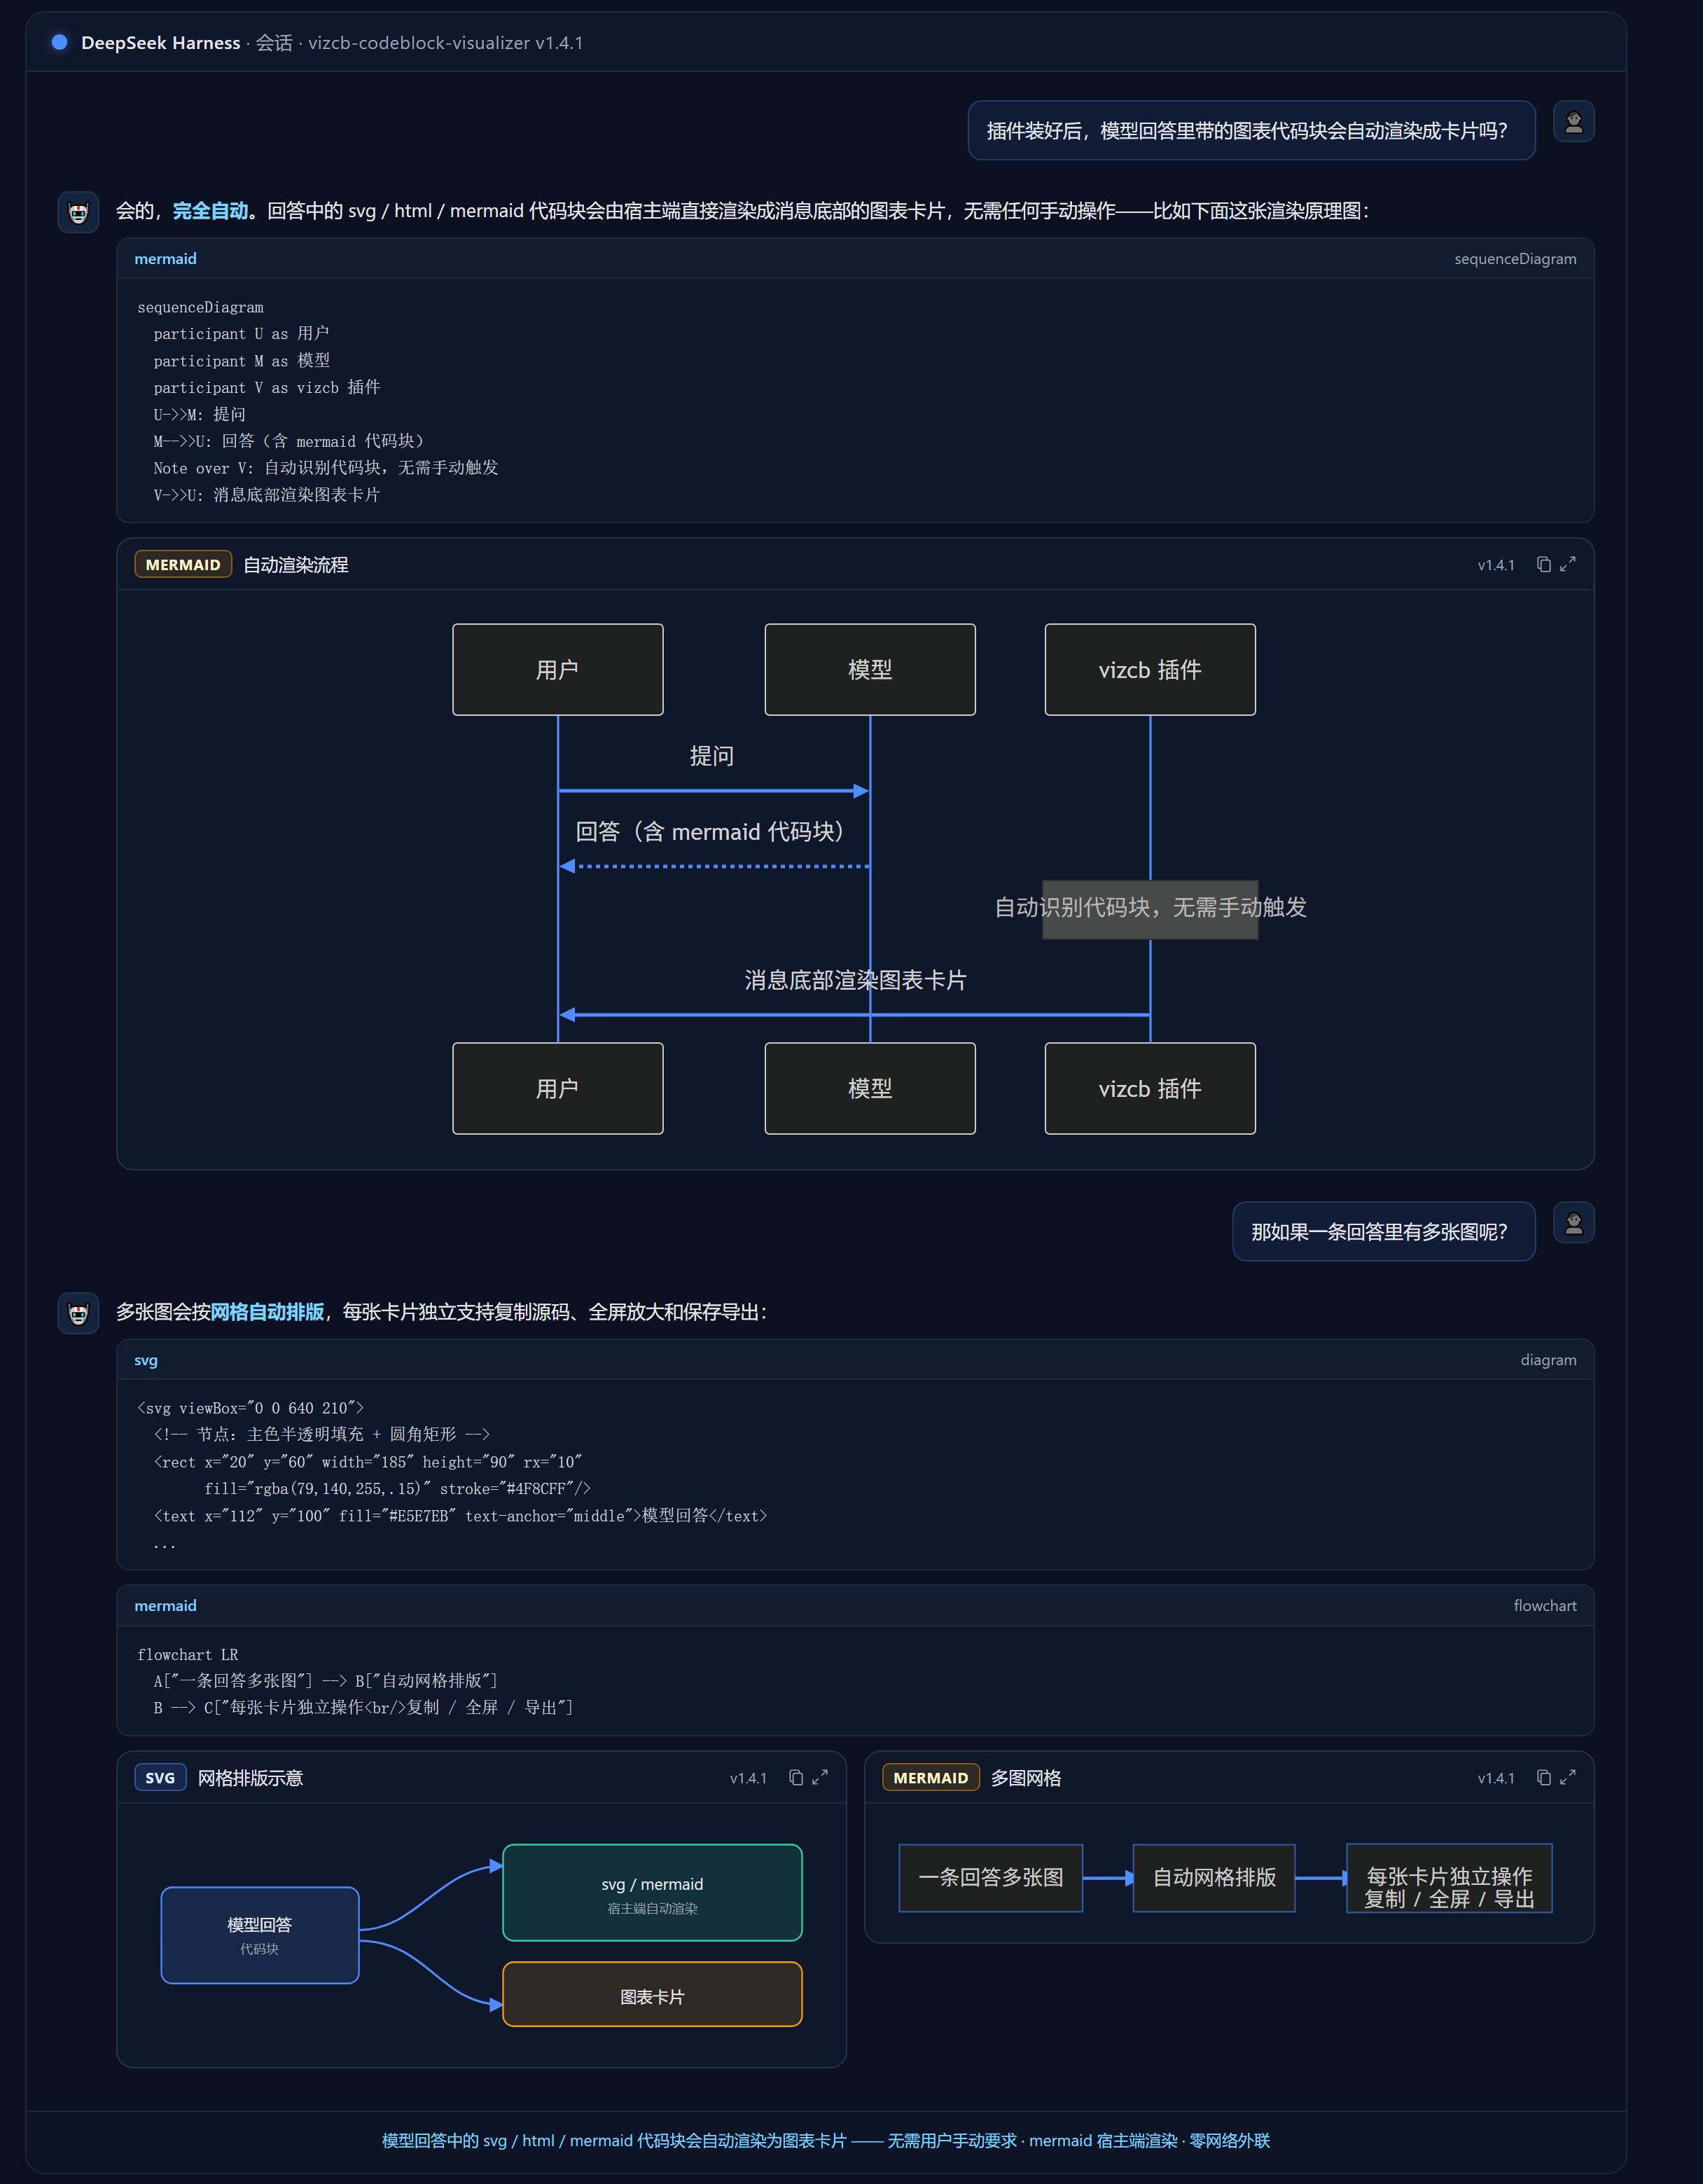Click 消息底部渲染图表卡片 diagram label

855,980
